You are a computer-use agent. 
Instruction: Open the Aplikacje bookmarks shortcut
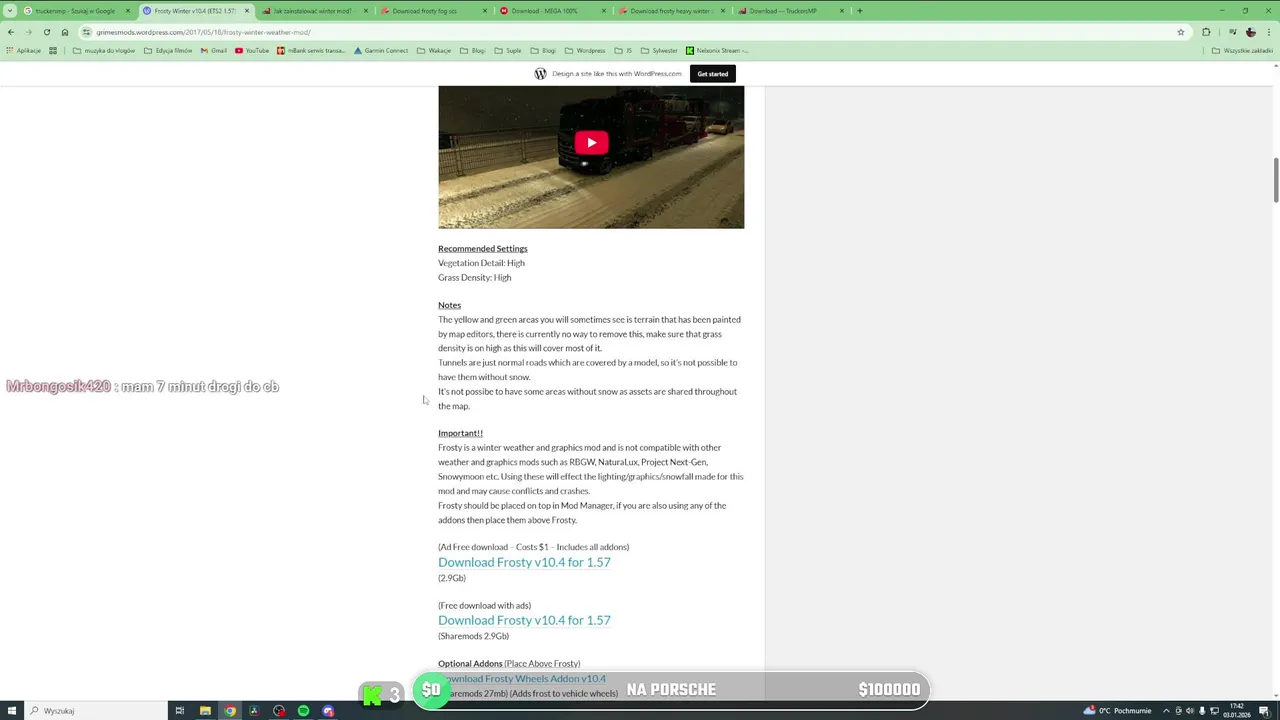(23, 50)
